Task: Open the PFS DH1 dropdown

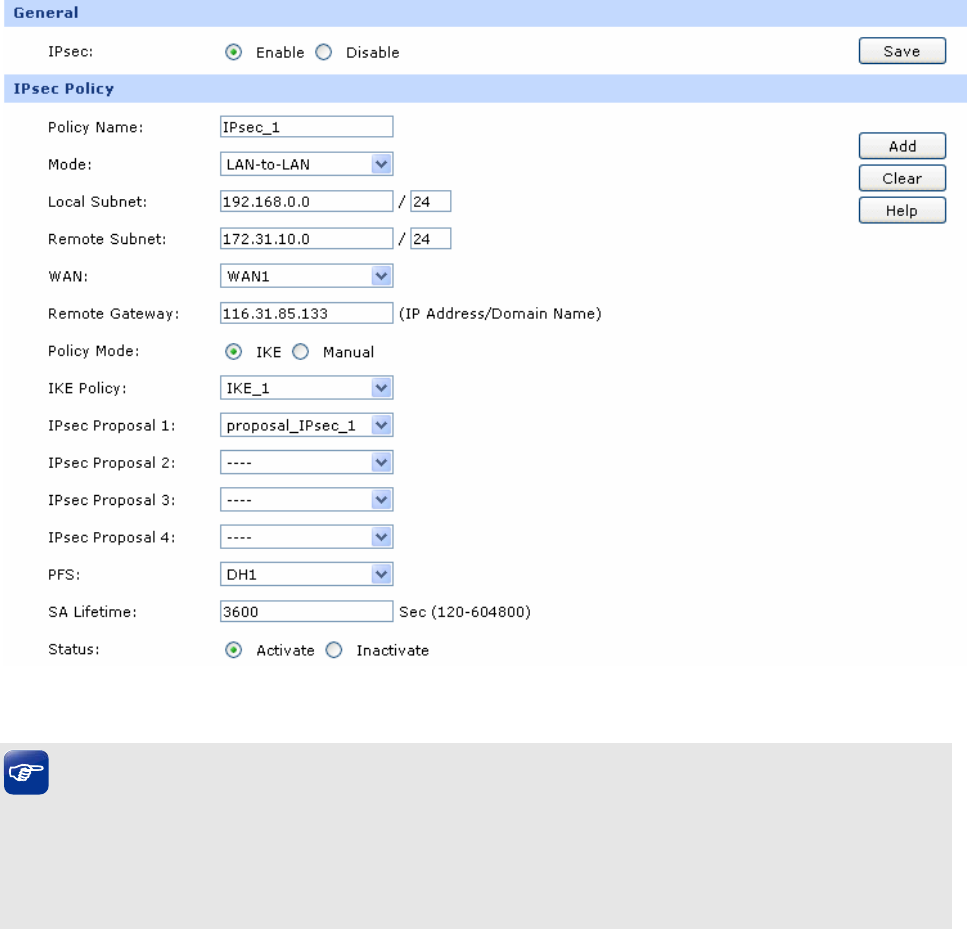Action: (306, 574)
